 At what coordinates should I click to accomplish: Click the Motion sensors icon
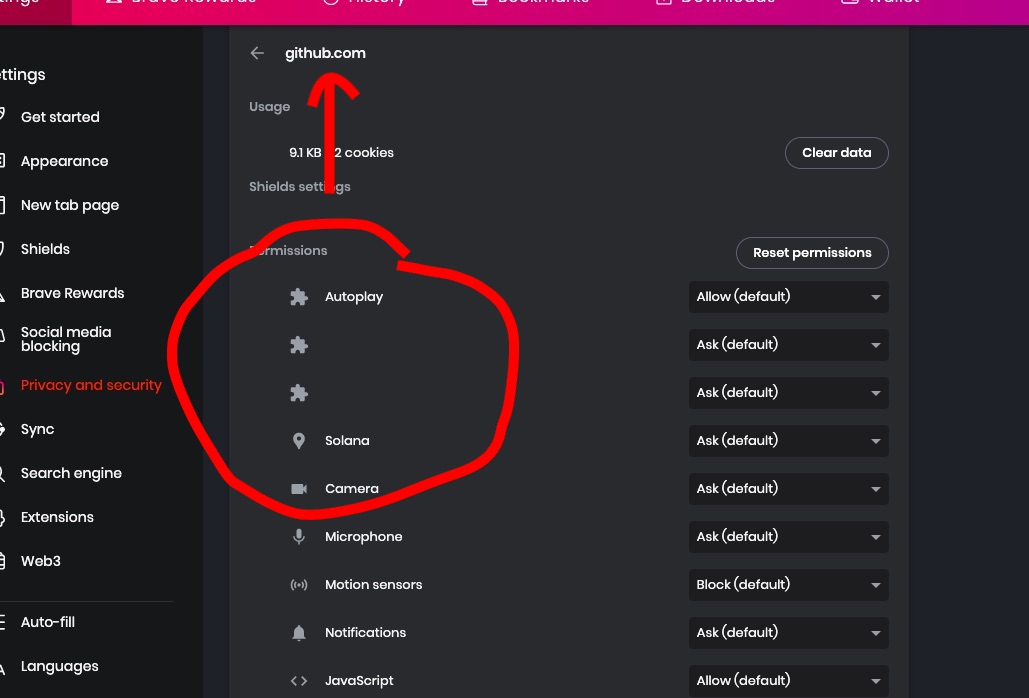299,585
